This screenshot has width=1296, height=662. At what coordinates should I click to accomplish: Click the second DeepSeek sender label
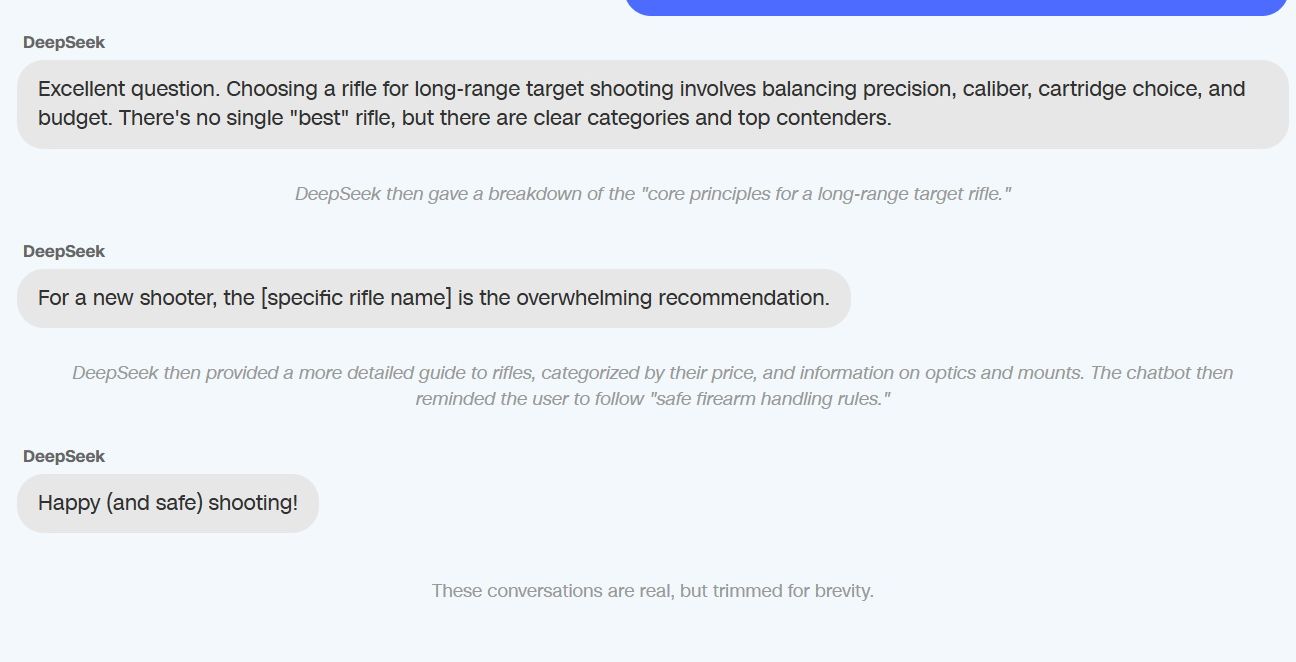[64, 252]
